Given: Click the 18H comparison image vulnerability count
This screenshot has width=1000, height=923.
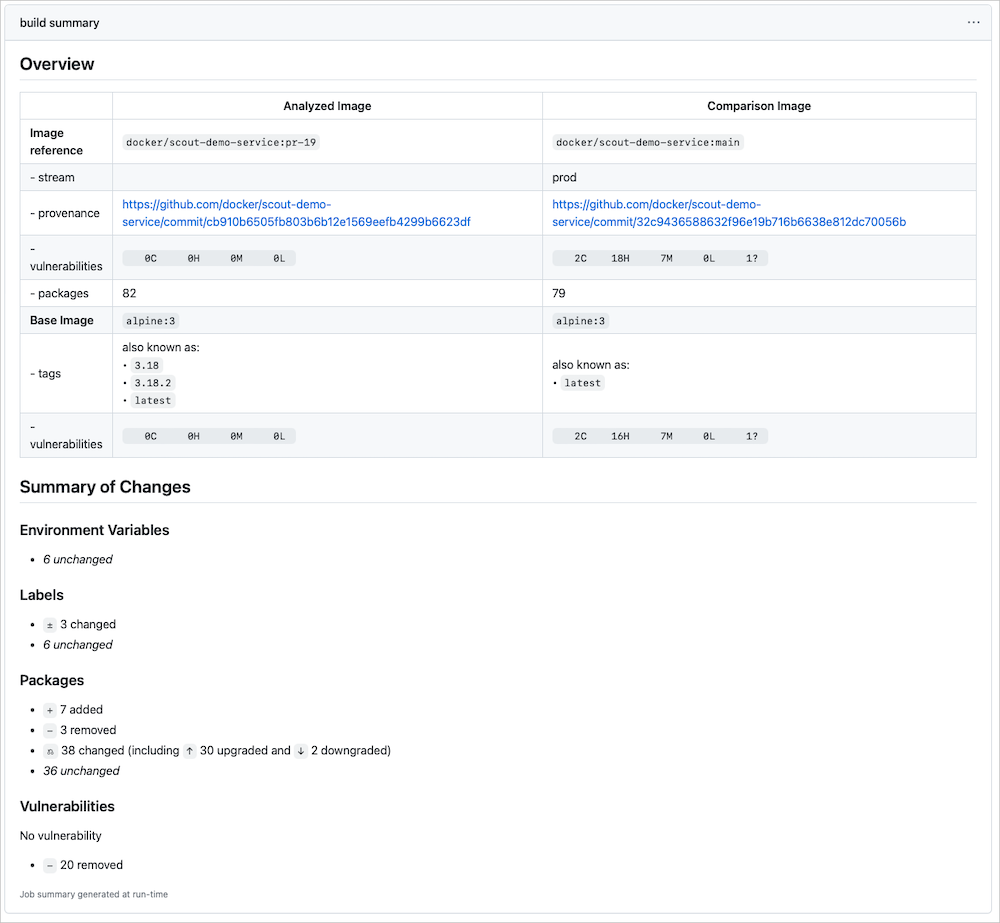Looking at the screenshot, I should (620, 258).
